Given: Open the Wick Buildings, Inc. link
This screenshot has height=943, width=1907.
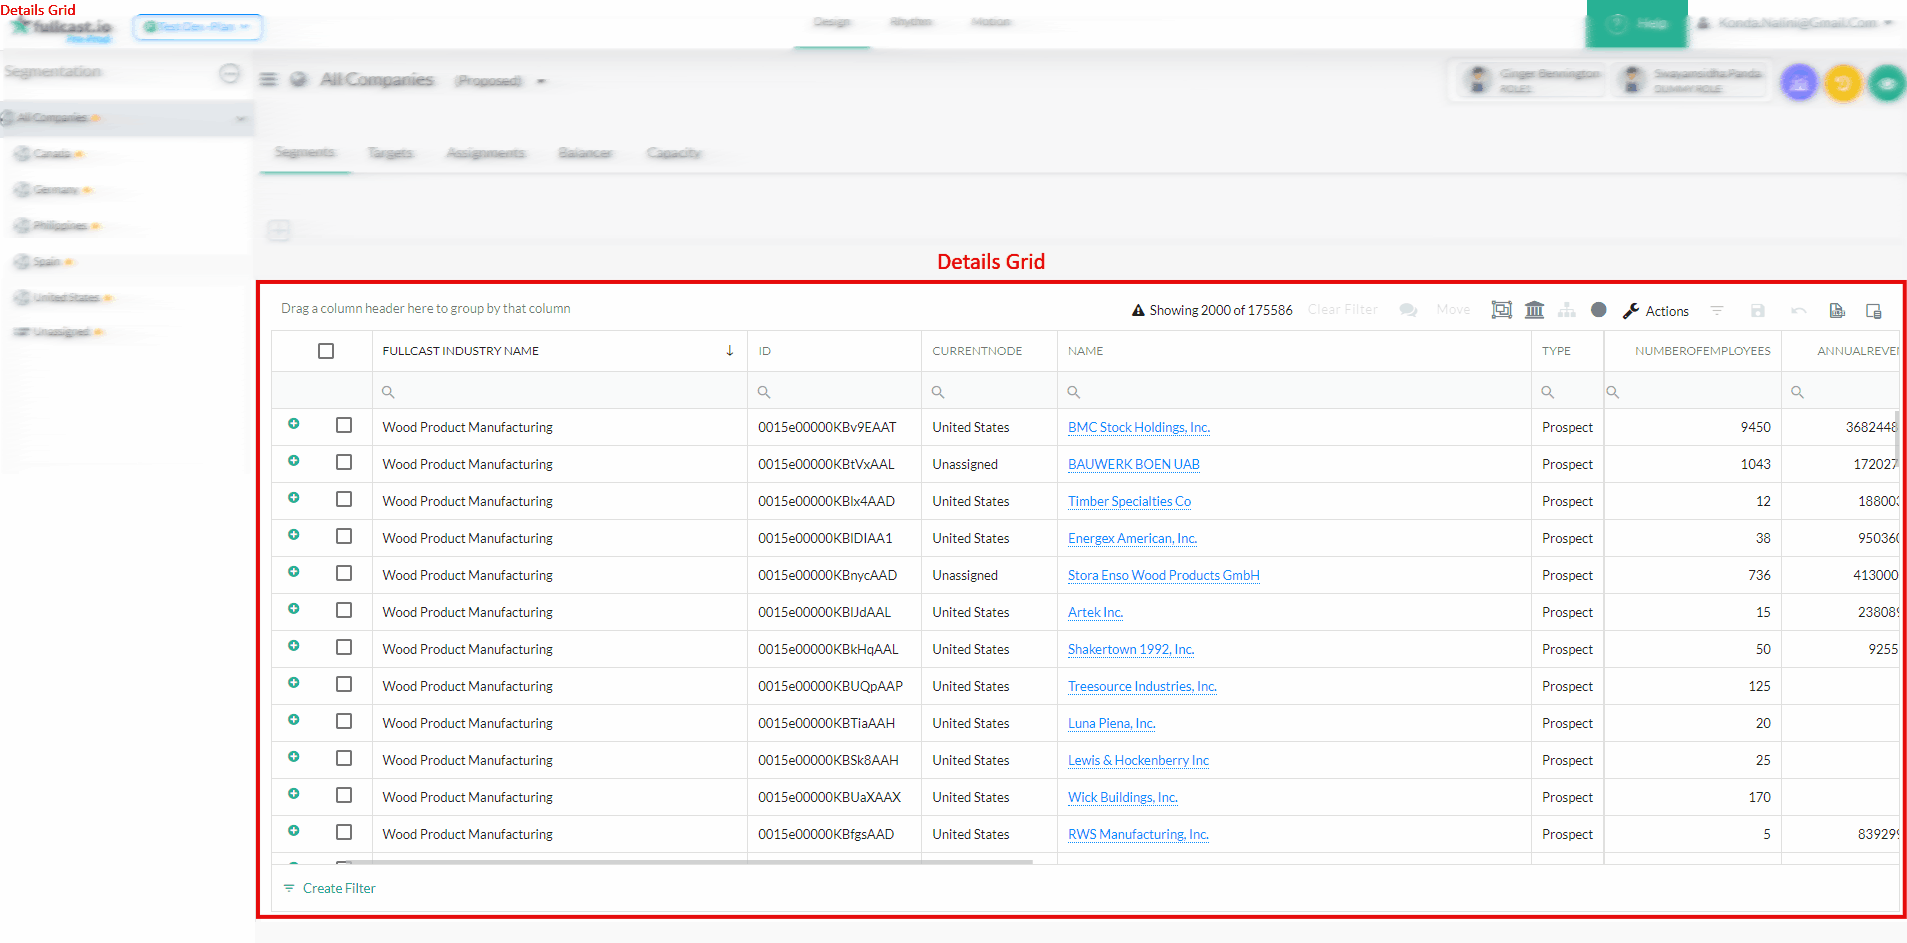Looking at the screenshot, I should pos(1123,797).
